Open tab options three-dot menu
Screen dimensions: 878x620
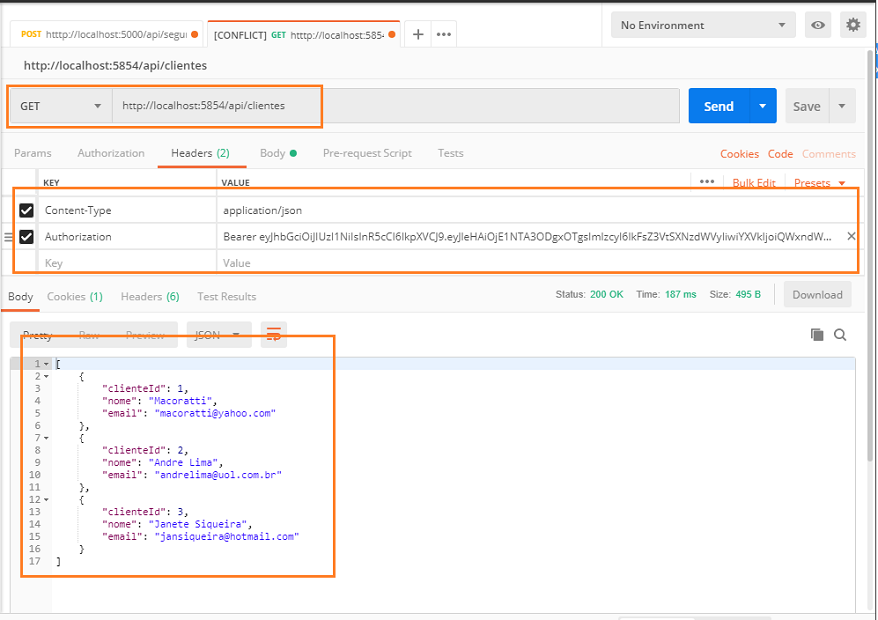[x=444, y=34]
